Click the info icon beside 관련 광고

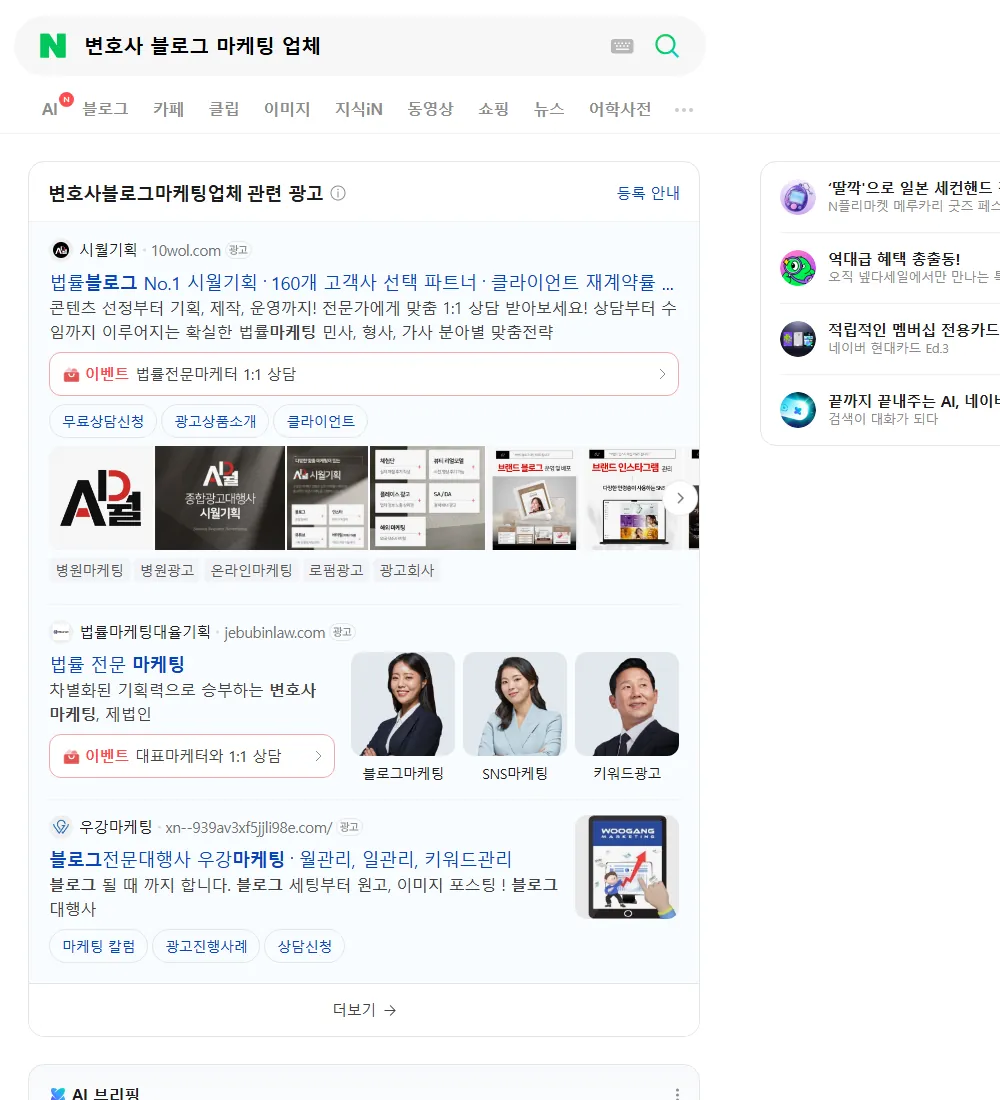[338, 193]
